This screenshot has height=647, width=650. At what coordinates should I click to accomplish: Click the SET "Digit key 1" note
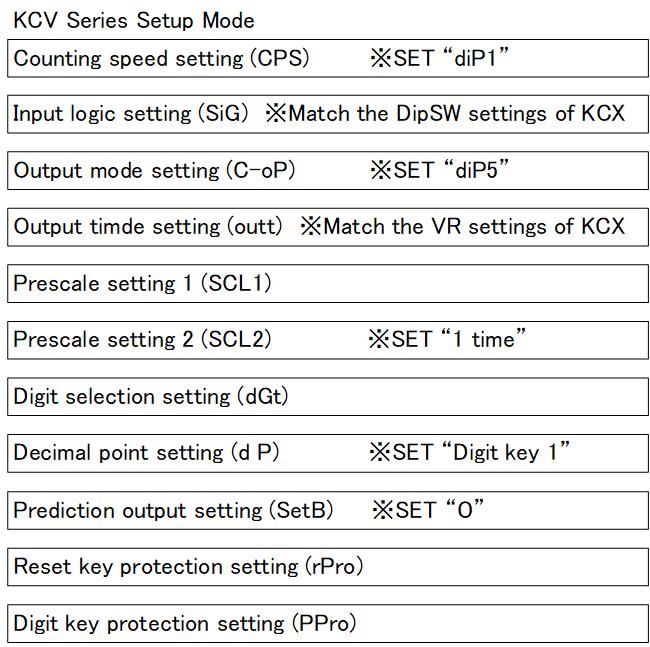(470, 452)
